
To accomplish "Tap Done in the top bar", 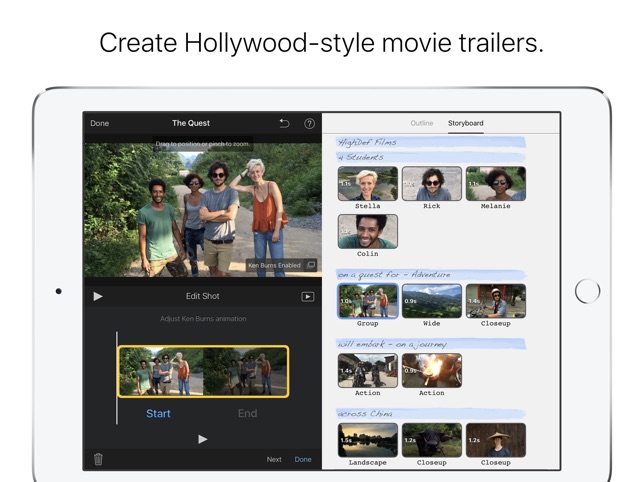I will 100,123.
